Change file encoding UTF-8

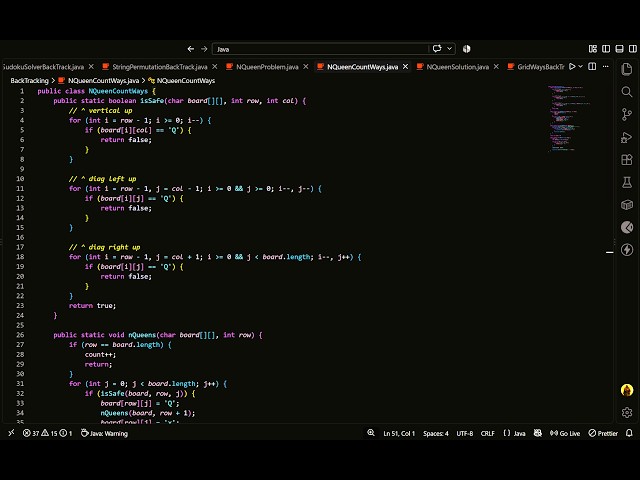(464, 433)
